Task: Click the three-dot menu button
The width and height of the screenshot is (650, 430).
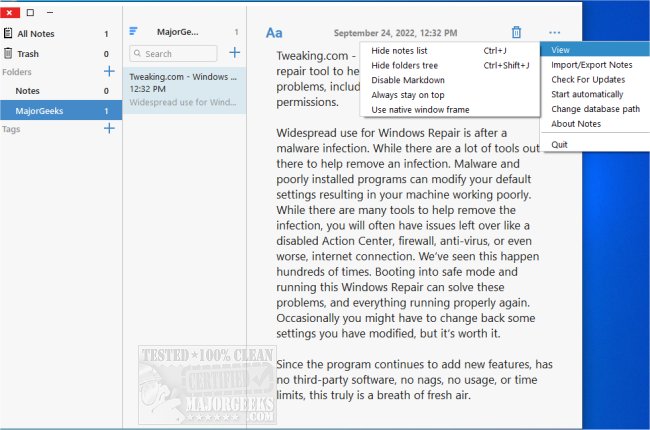Action: pyautogui.click(x=554, y=32)
